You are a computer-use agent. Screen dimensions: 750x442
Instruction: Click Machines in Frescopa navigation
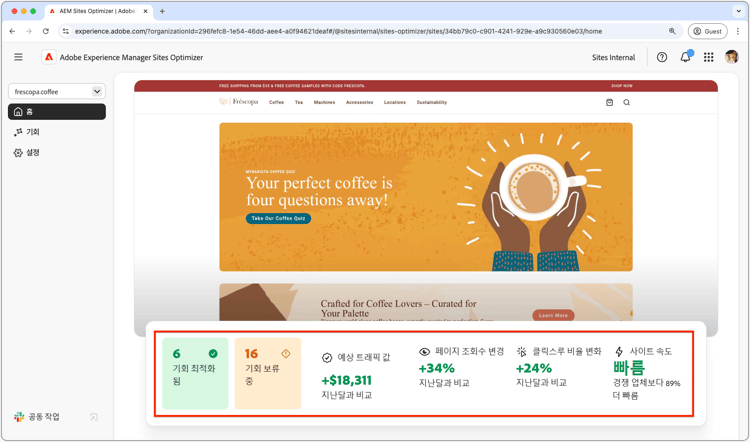(x=324, y=102)
